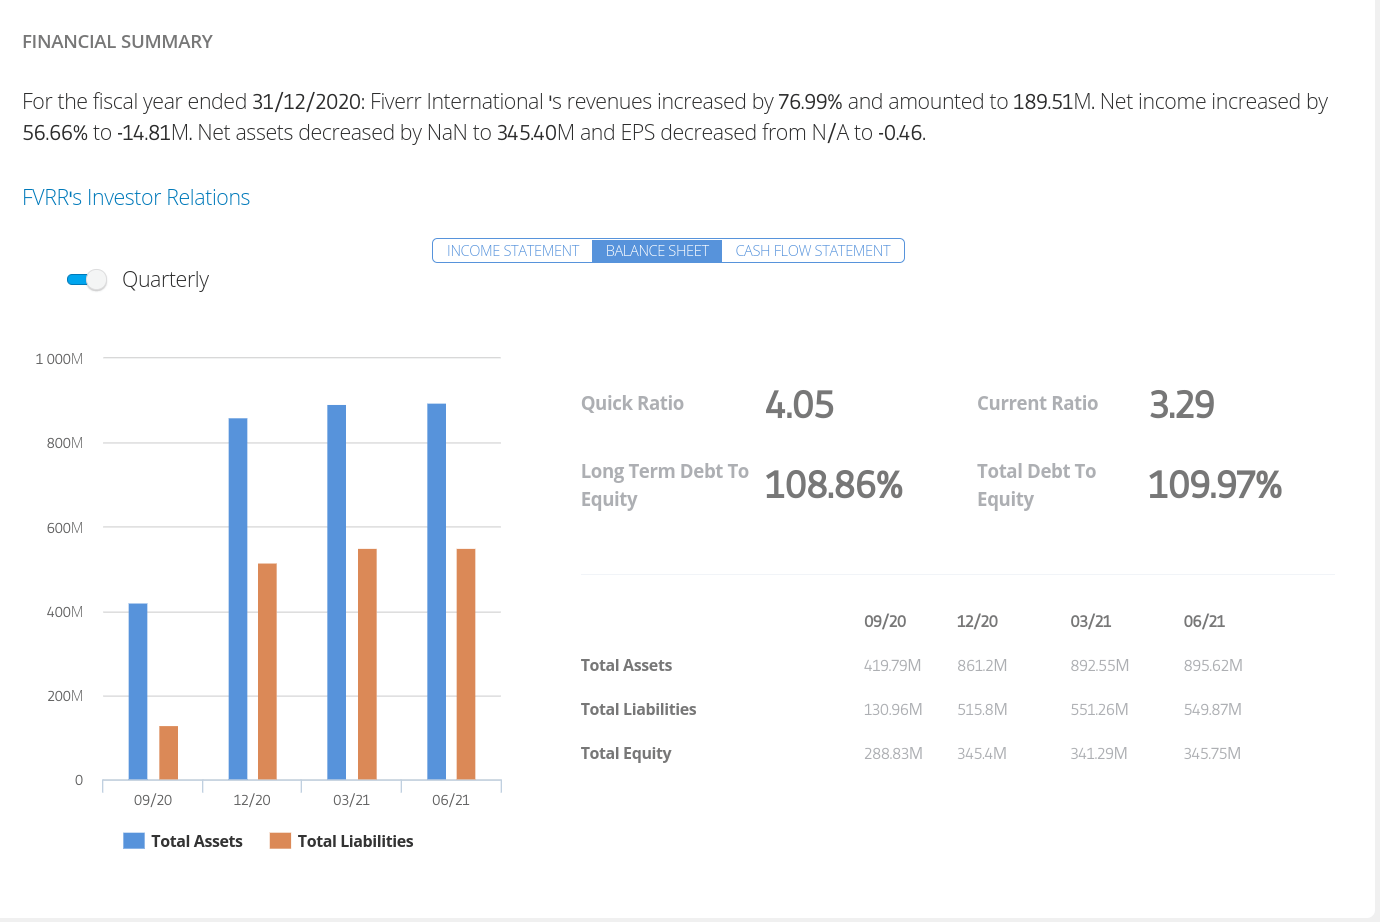
Task: Click the 12/20 column header
Action: (977, 621)
